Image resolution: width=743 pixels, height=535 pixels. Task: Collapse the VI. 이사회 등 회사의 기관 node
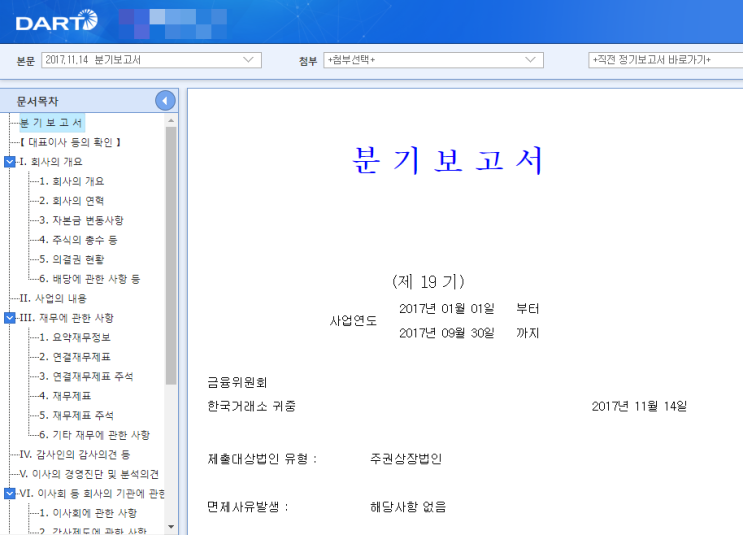point(9,493)
